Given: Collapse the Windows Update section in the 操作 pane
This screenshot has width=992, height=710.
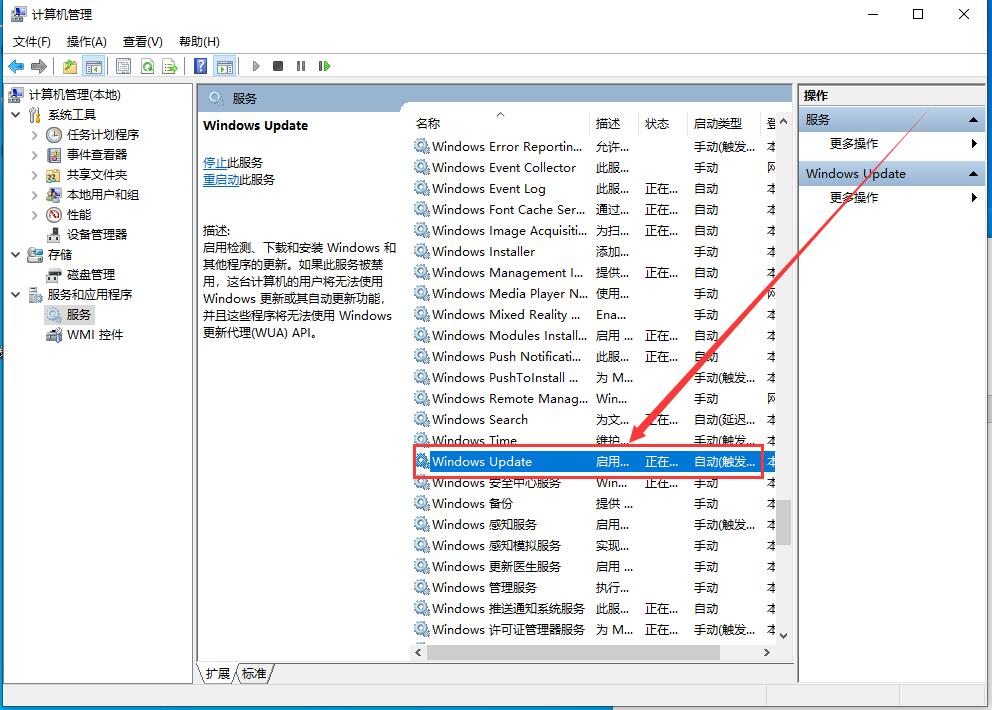Looking at the screenshot, I should pyautogui.click(x=971, y=173).
